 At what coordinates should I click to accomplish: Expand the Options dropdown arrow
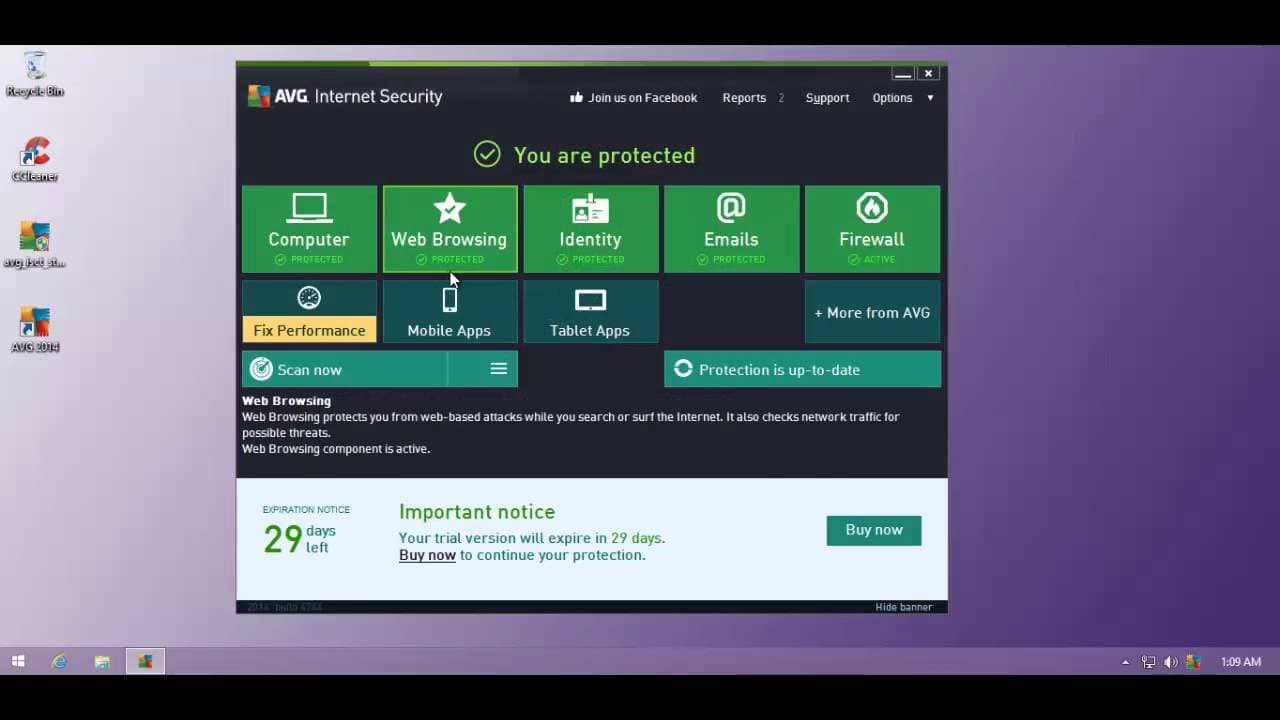[x=930, y=98]
